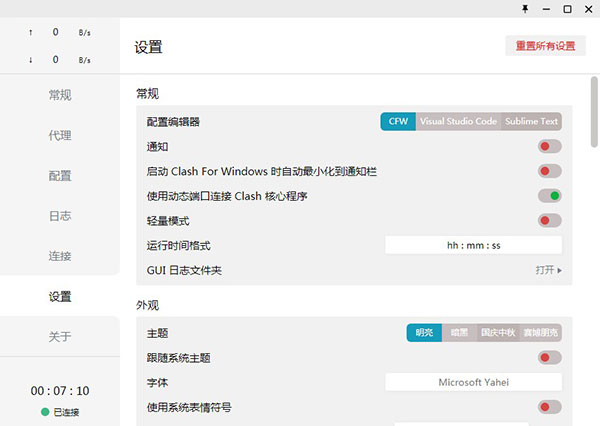600x426 pixels.
Task: Select Visual Studio Code as config editor
Action: pos(458,121)
